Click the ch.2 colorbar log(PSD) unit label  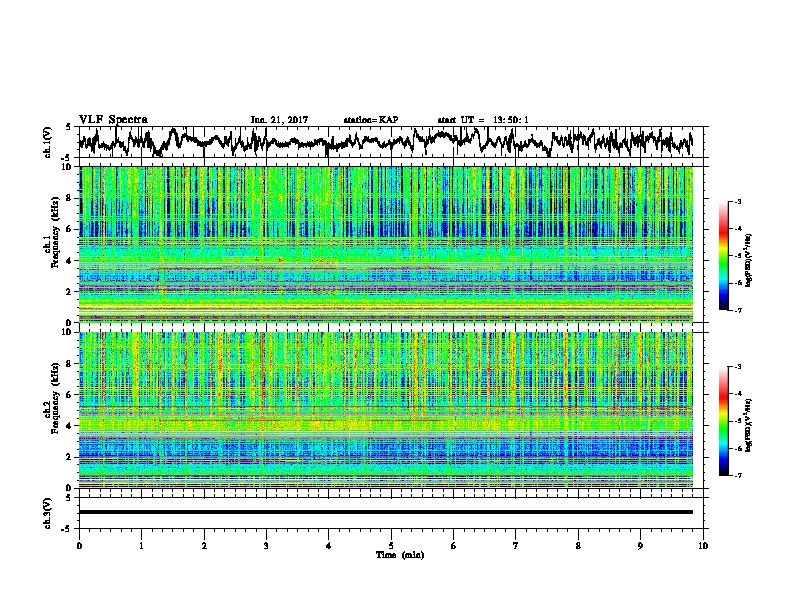click(x=749, y=425)
